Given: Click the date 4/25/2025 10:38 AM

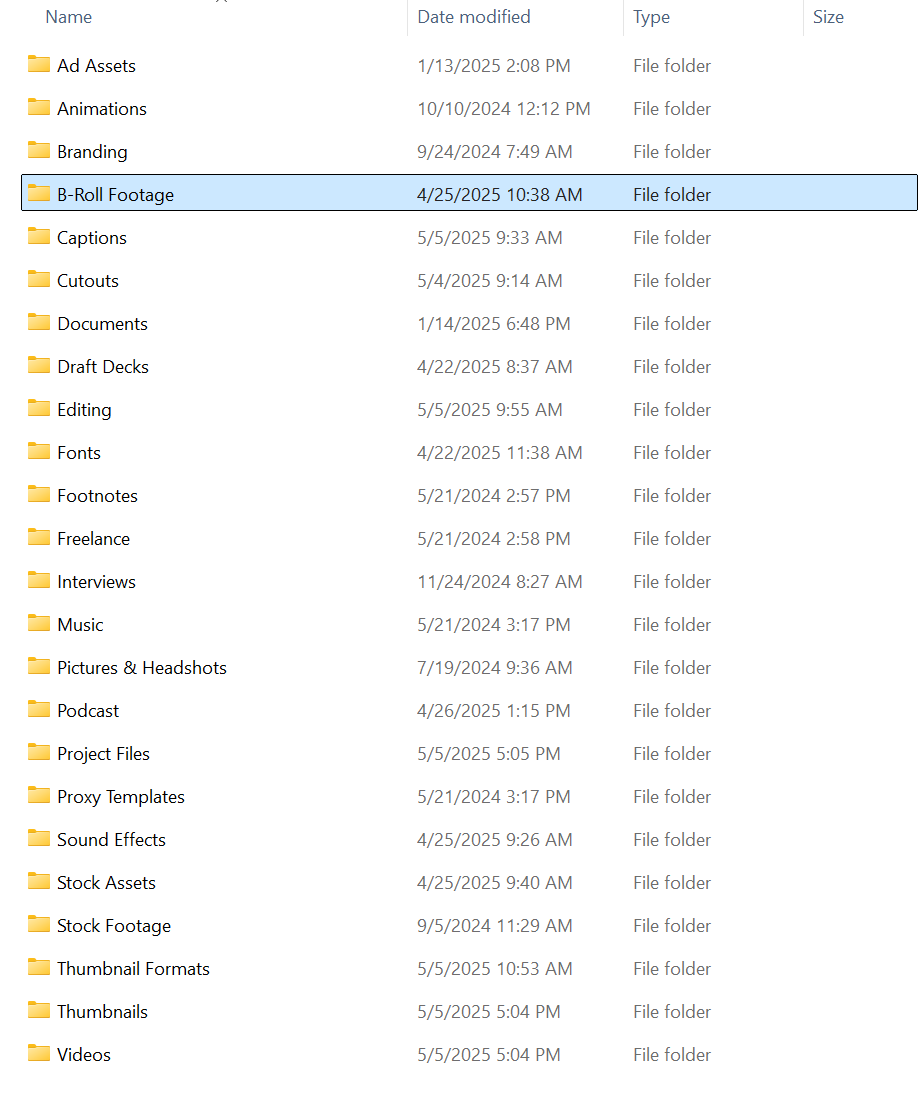Looking at the screenshot, I should pyautogui.click(x=499, y=195).
